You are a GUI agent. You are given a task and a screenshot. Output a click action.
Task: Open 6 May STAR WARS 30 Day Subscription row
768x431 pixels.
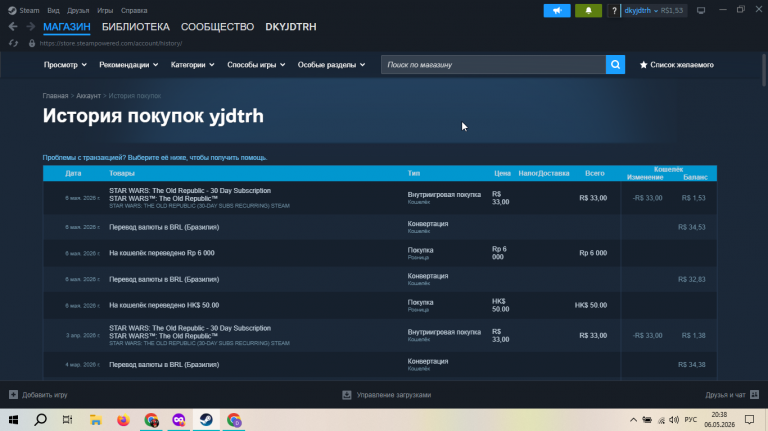[380, 198]
